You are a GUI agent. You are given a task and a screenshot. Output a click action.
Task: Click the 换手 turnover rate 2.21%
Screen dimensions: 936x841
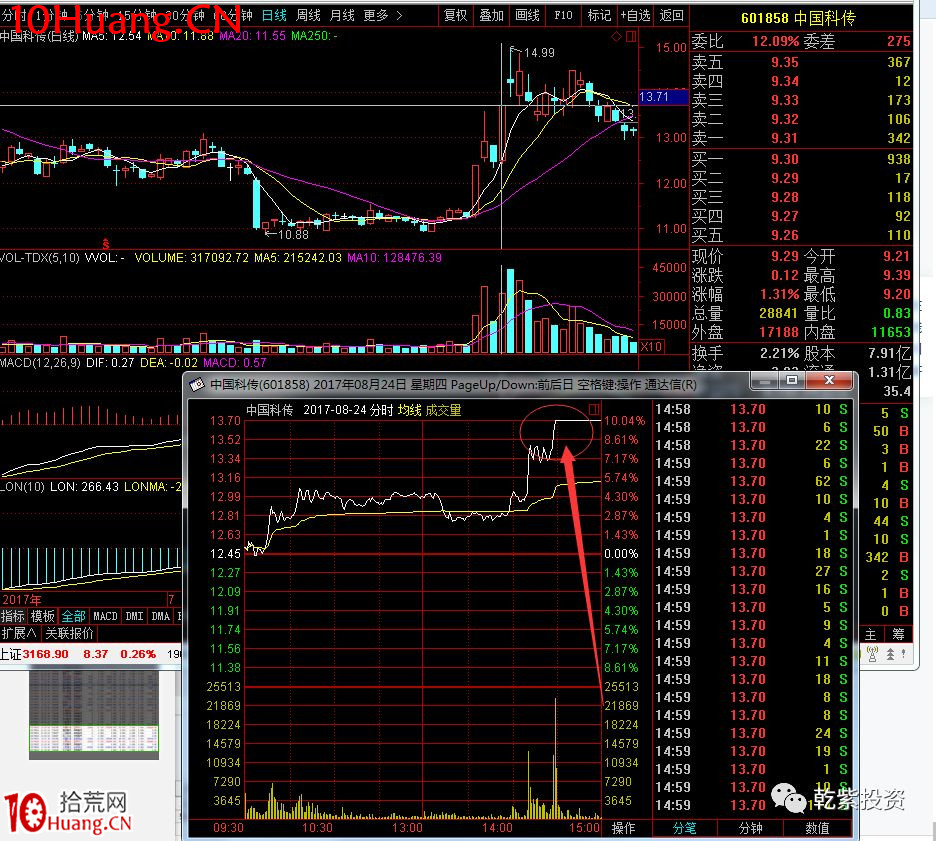point(779,353)
